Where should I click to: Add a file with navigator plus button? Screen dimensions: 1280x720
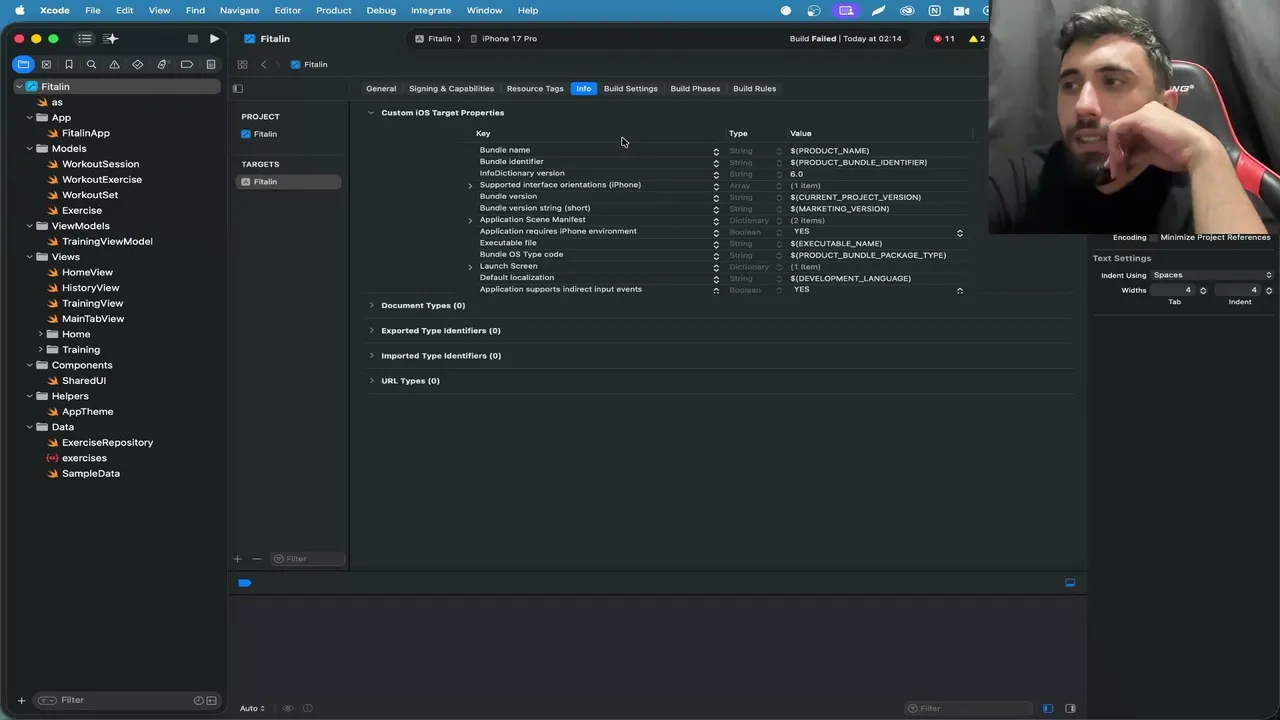[21, 700]
